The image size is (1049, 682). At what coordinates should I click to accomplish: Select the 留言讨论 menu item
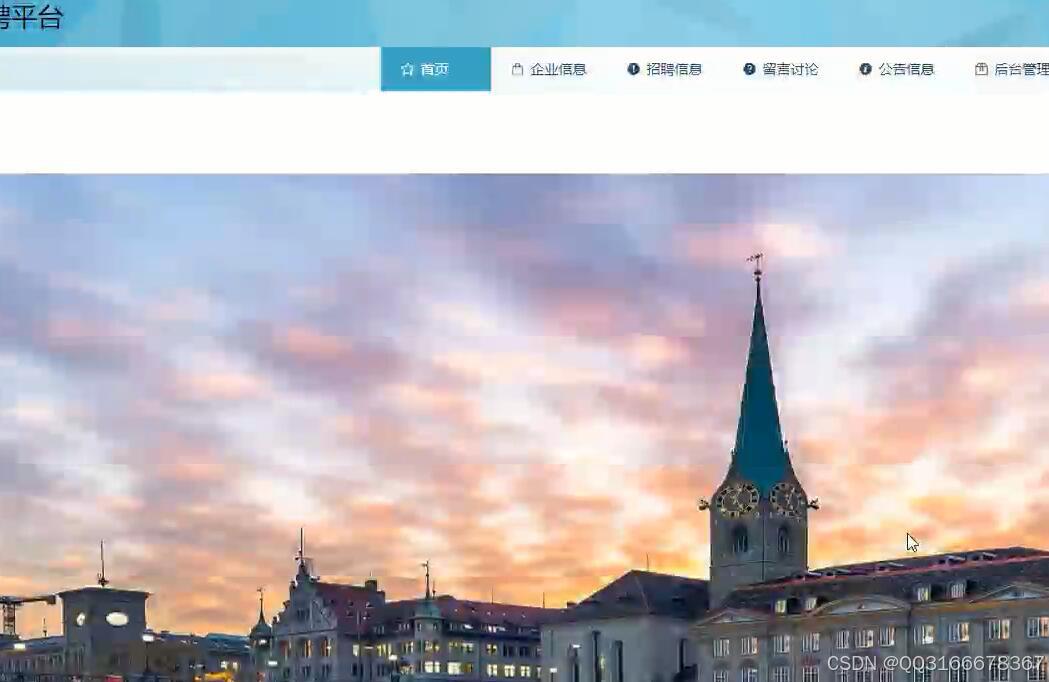coord(781,69)
